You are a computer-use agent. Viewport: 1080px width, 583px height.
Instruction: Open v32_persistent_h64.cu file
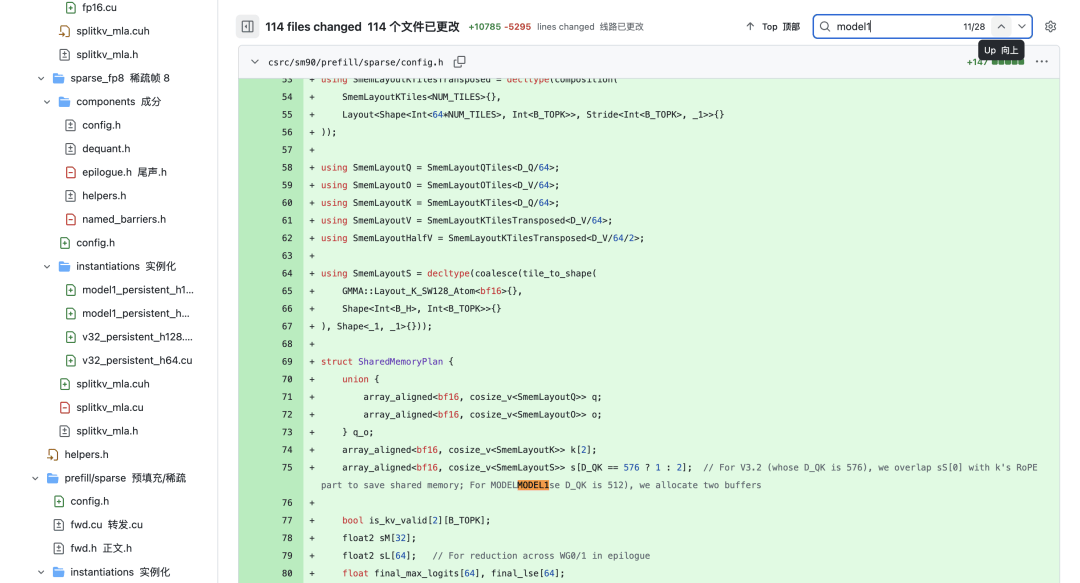[x=137, y=360]
